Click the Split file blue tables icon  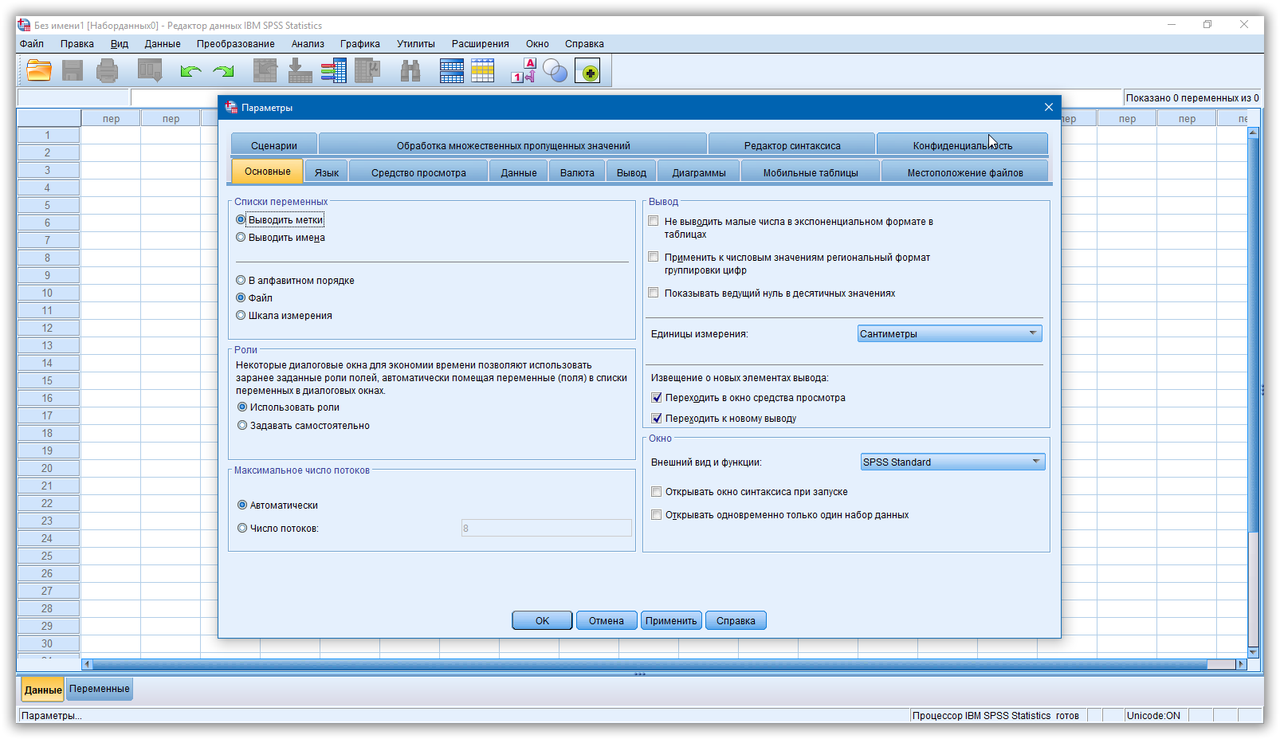point(452,70)
